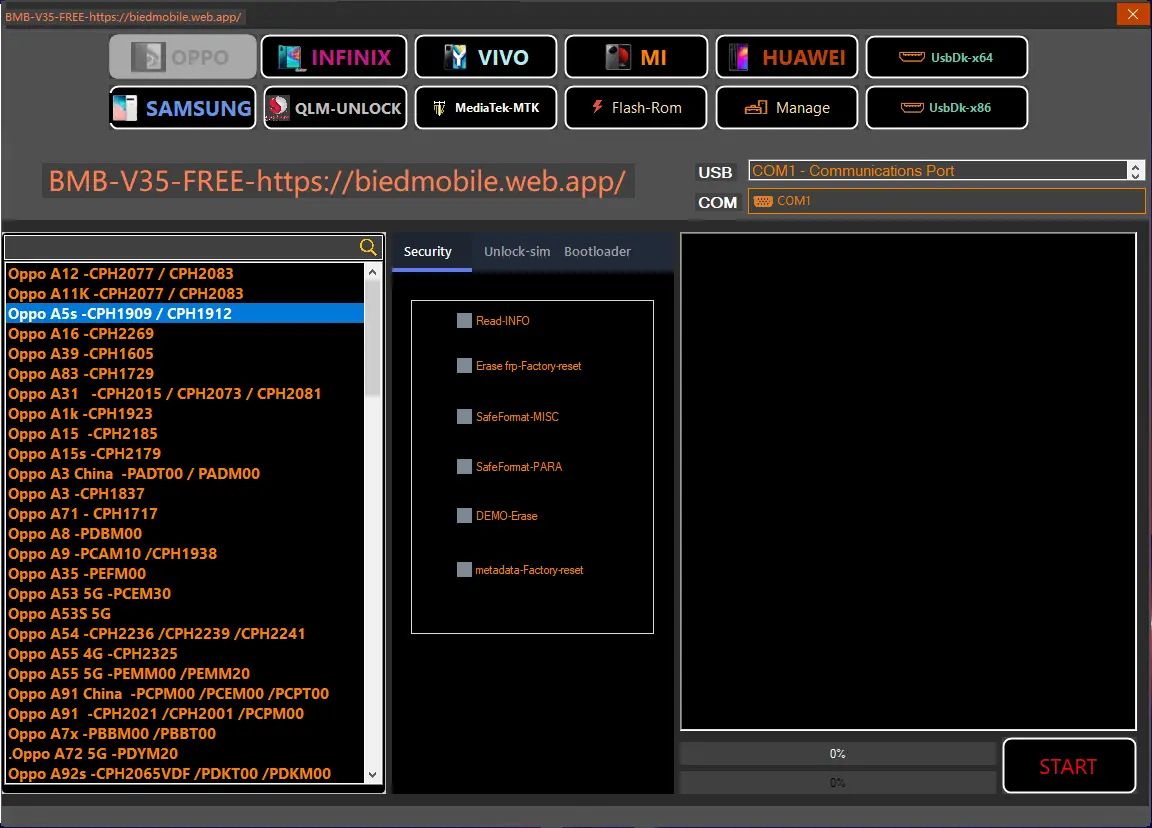Select Oppo A31 -CPH2015 / CPH2073 / CPH2081

(185, 393)
